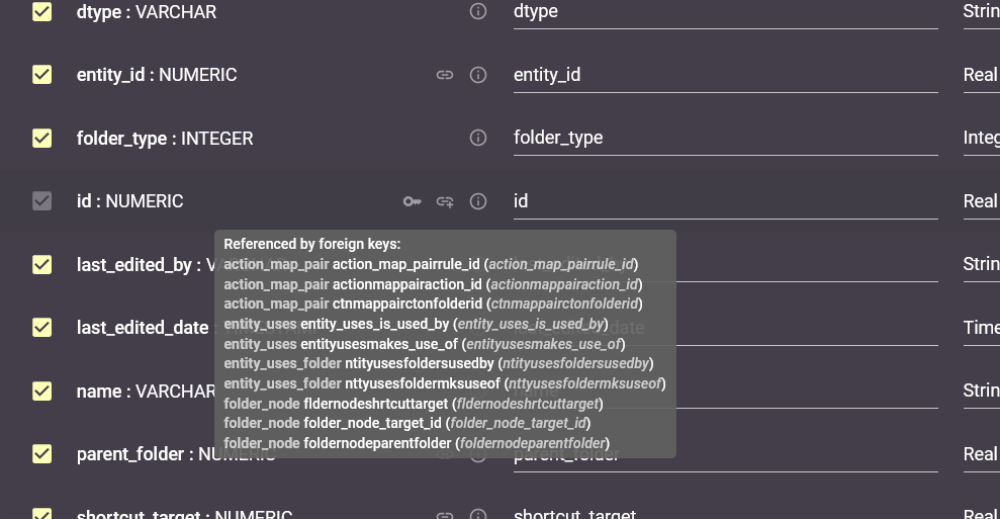This screenshot has width=1000, height=519.
Task: Click the dtype field name input
Action: click(724, 12)
